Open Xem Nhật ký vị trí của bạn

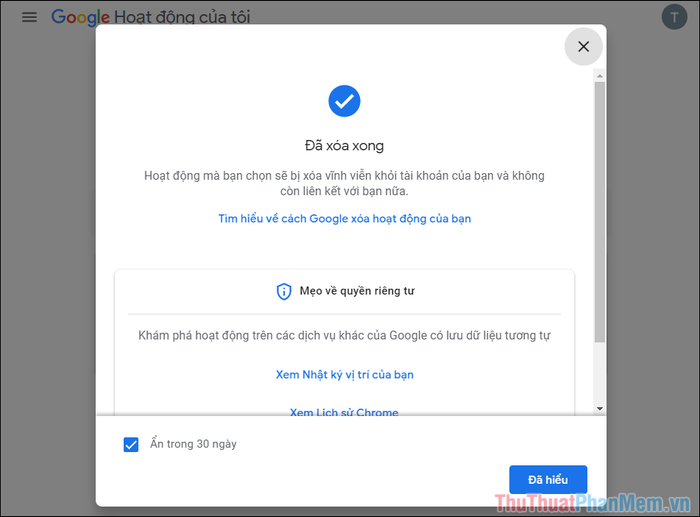(x=344, y=375)
